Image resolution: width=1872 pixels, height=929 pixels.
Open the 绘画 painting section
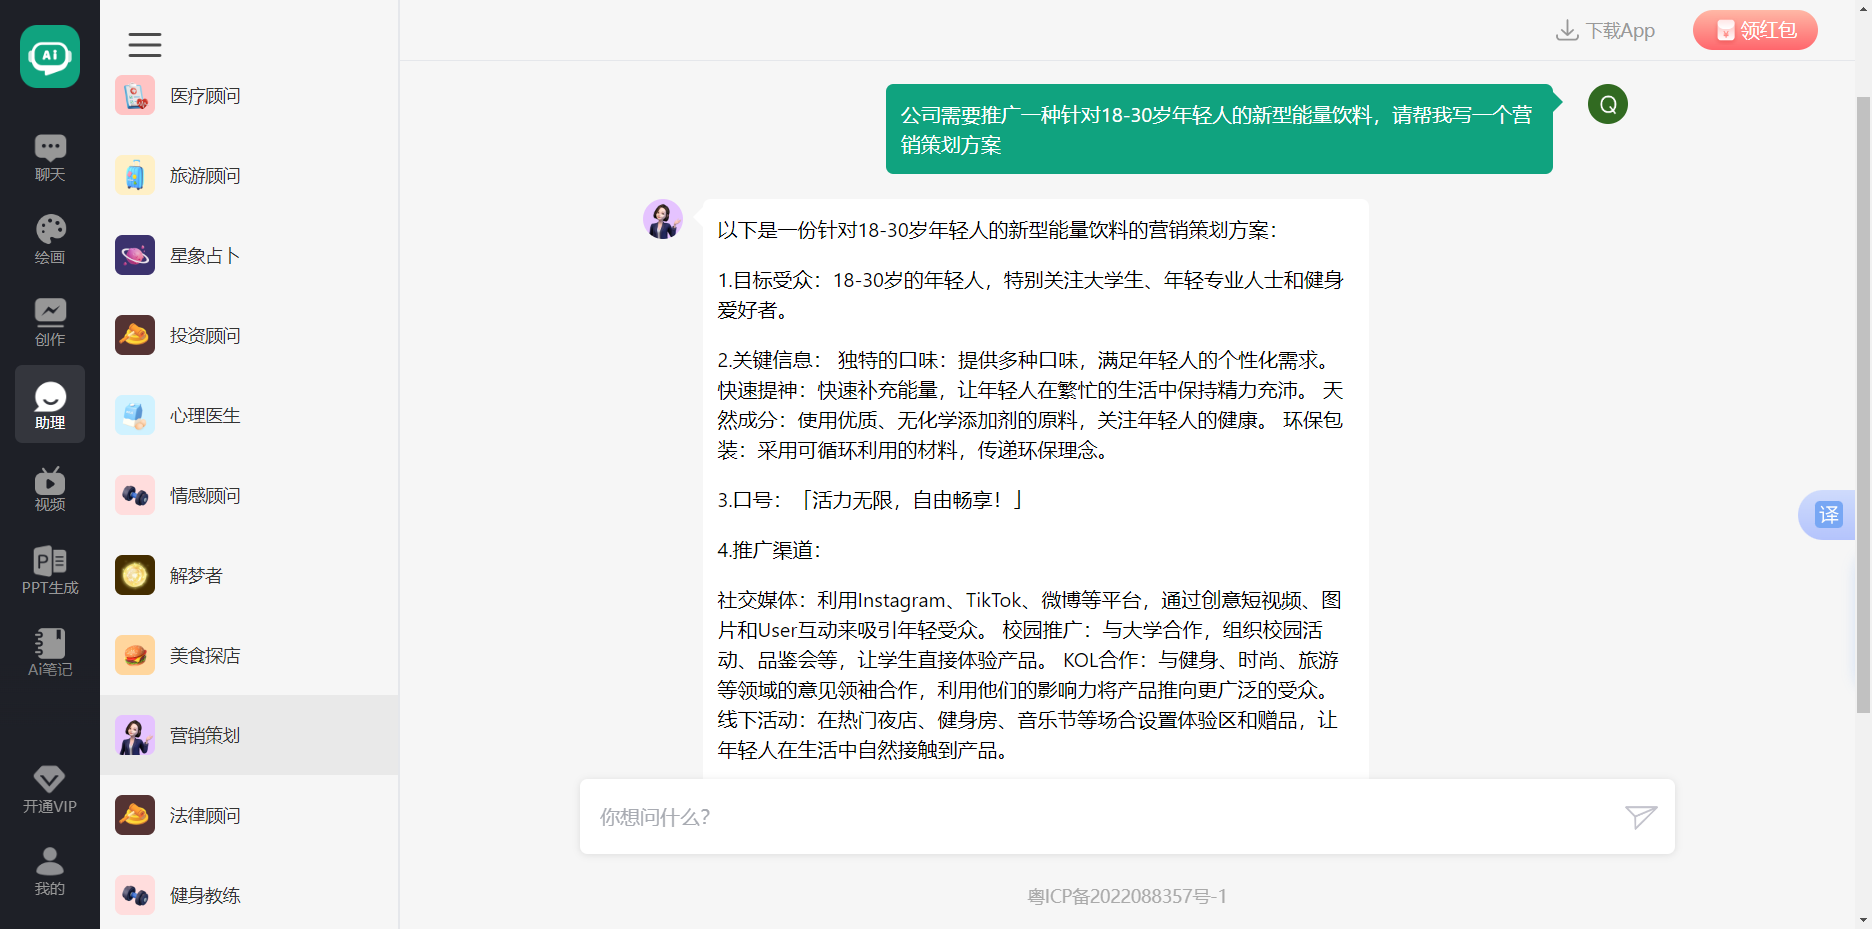click(50, 240)
